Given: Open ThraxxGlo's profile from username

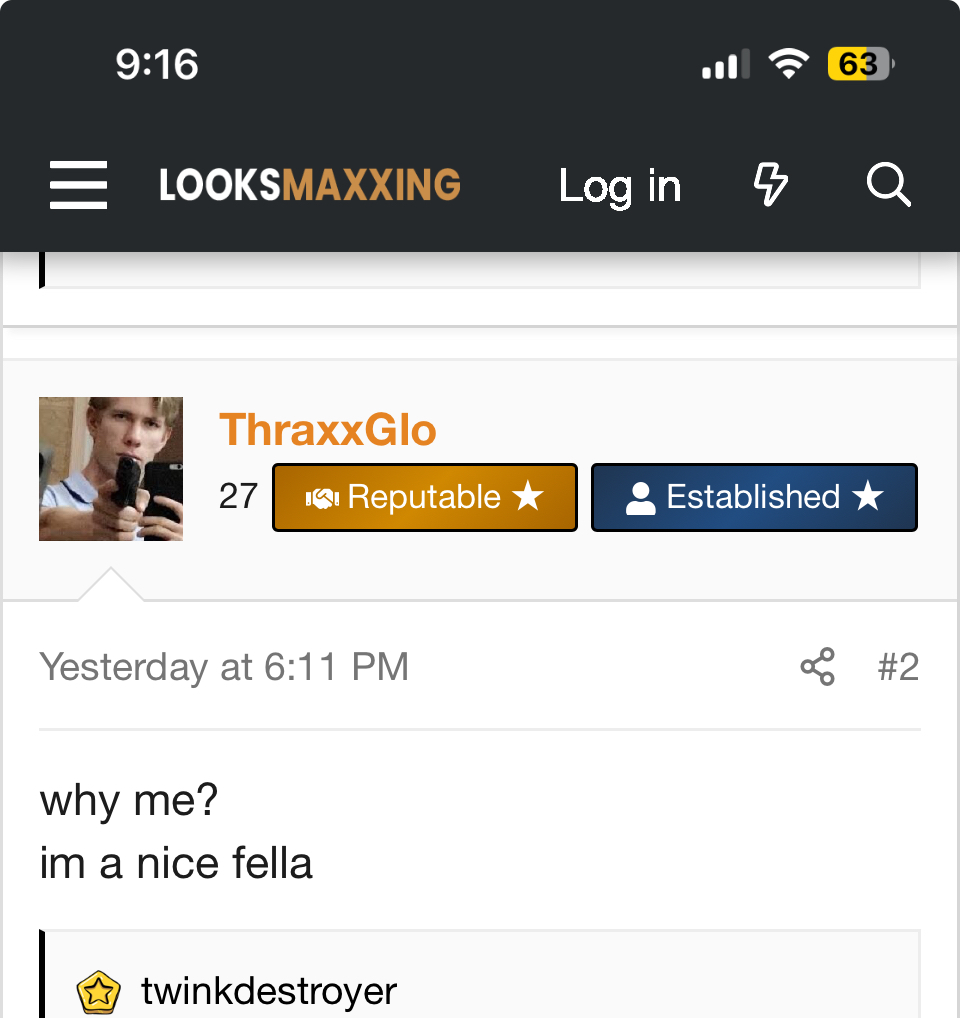Looking at the screenshot, I should [x=328, y=430].
